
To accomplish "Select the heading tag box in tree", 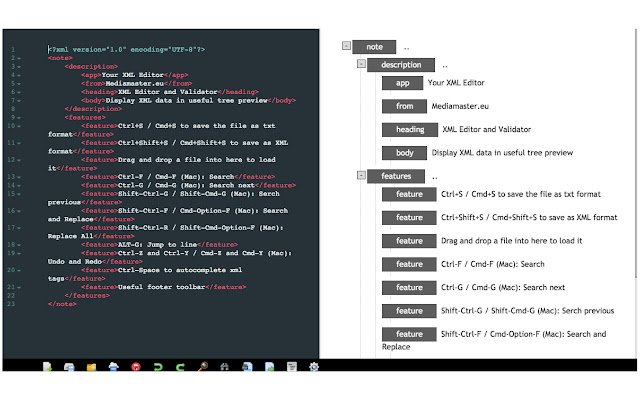I will coord(410,129).
